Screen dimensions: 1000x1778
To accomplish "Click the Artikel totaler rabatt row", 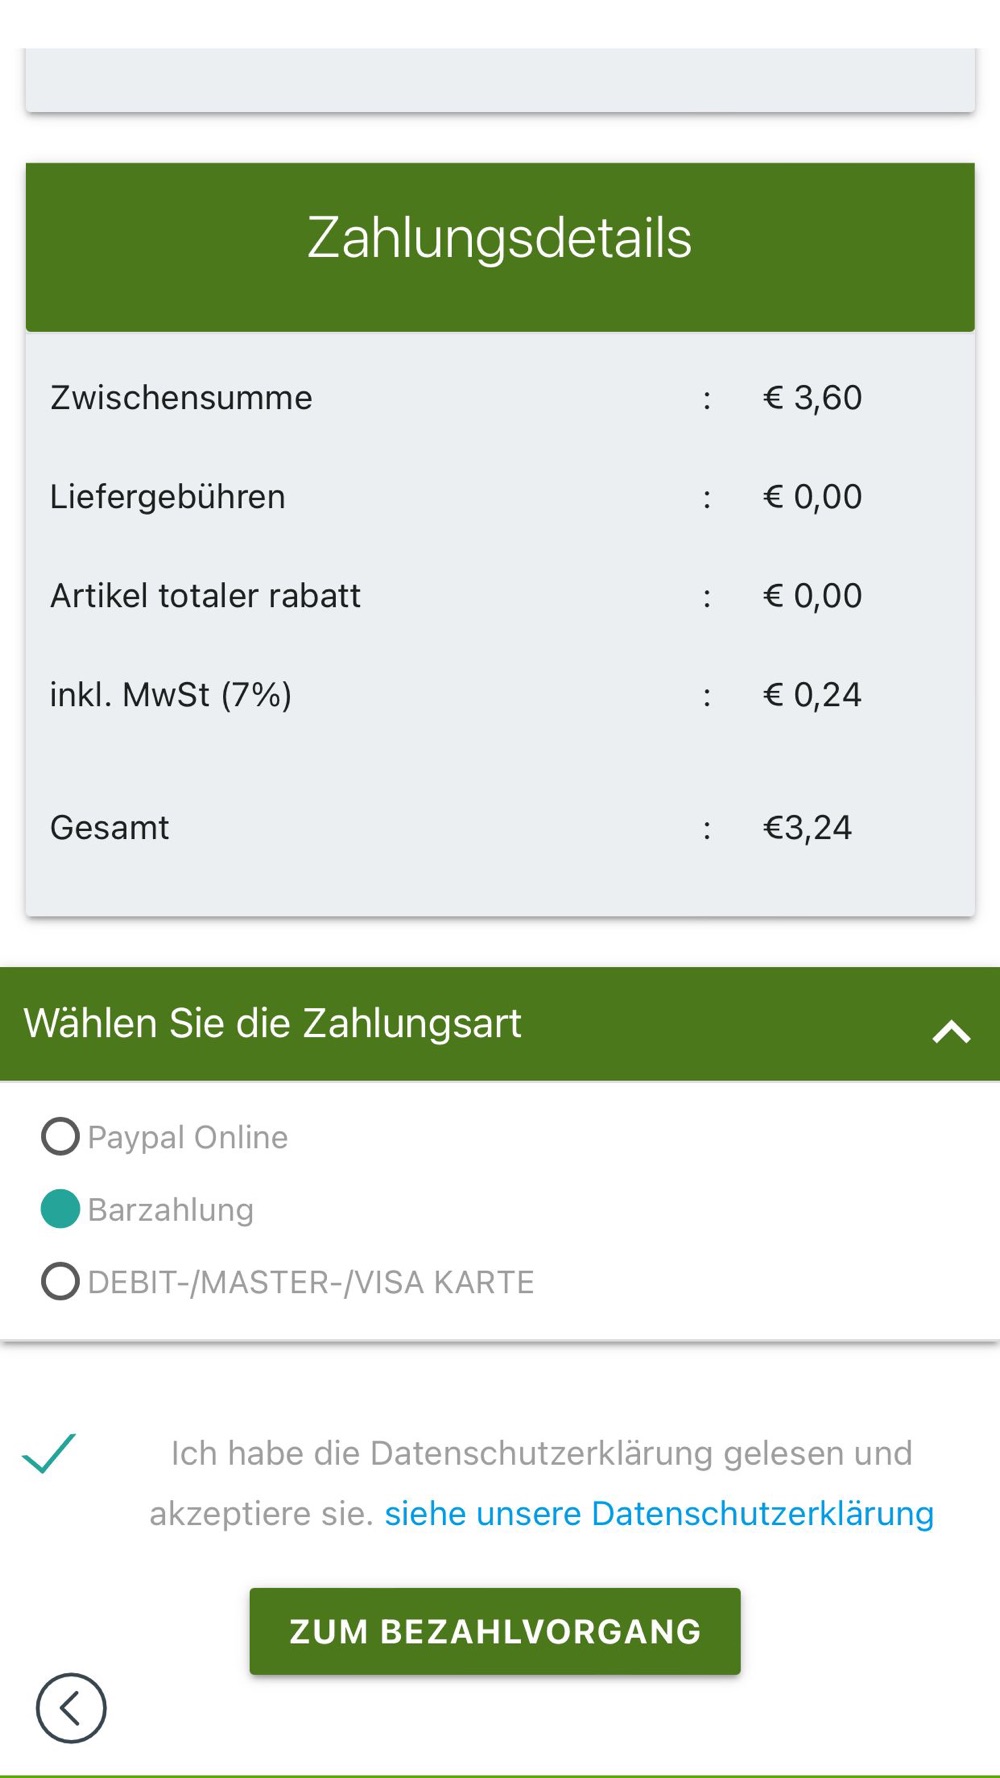I will 500,595.
